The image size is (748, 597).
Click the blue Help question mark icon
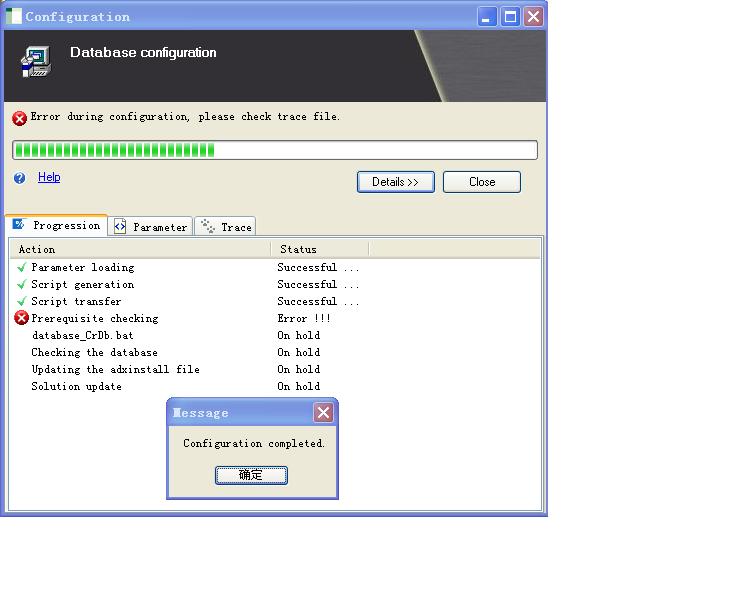pyautogui.click(x=19, y=178)
